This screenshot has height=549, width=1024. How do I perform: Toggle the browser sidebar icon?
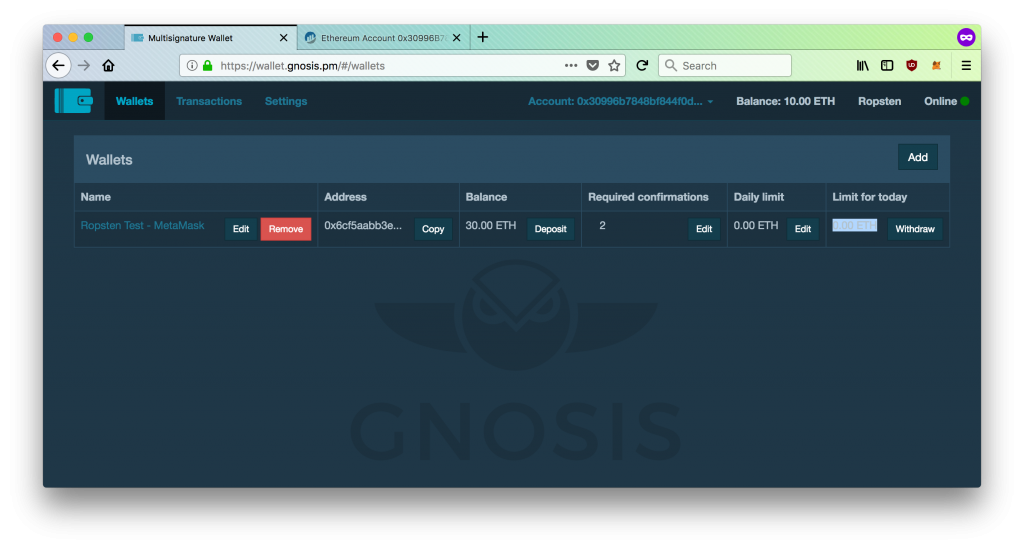tap(887, 65)
